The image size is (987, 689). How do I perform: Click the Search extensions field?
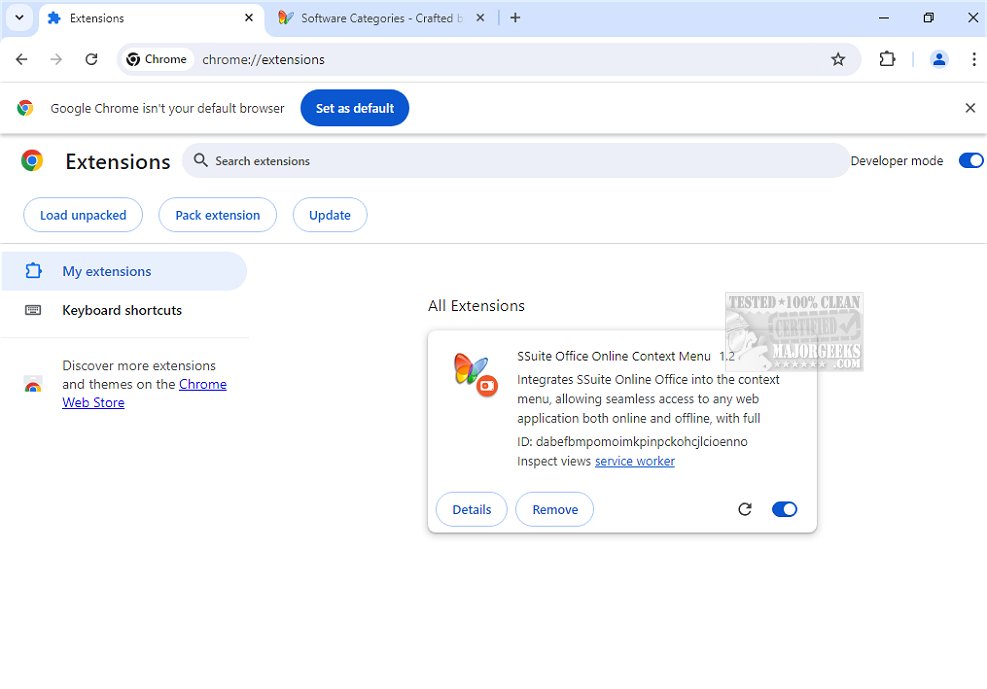[x=516, y=161]
